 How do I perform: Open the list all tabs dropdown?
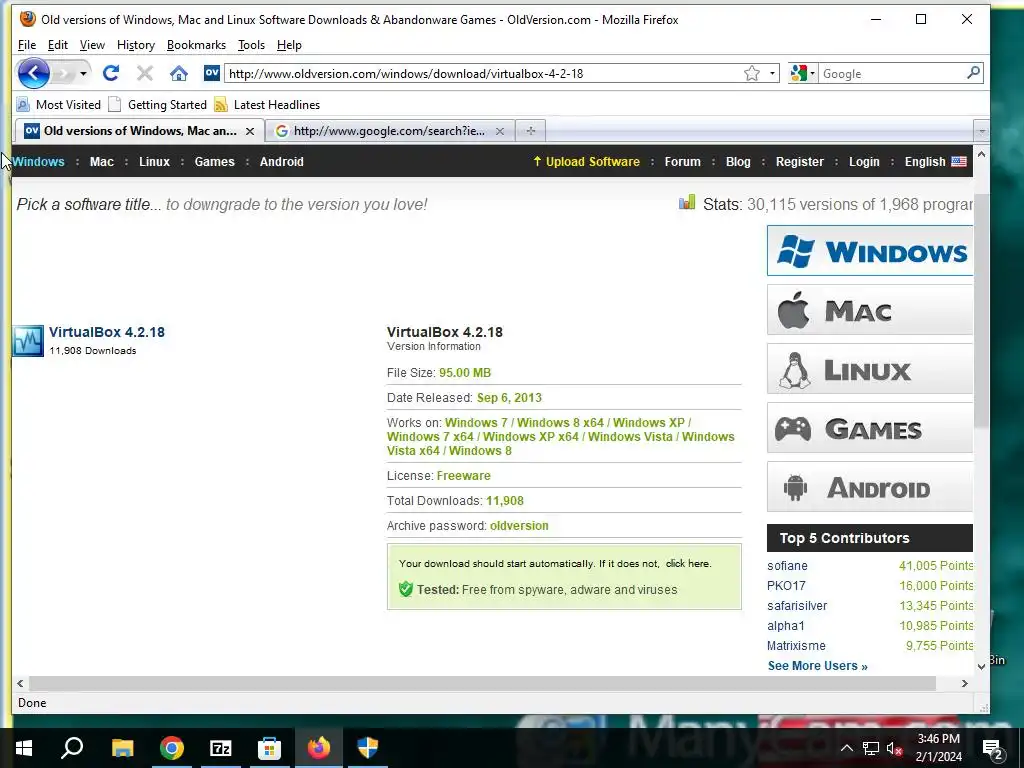981,131
